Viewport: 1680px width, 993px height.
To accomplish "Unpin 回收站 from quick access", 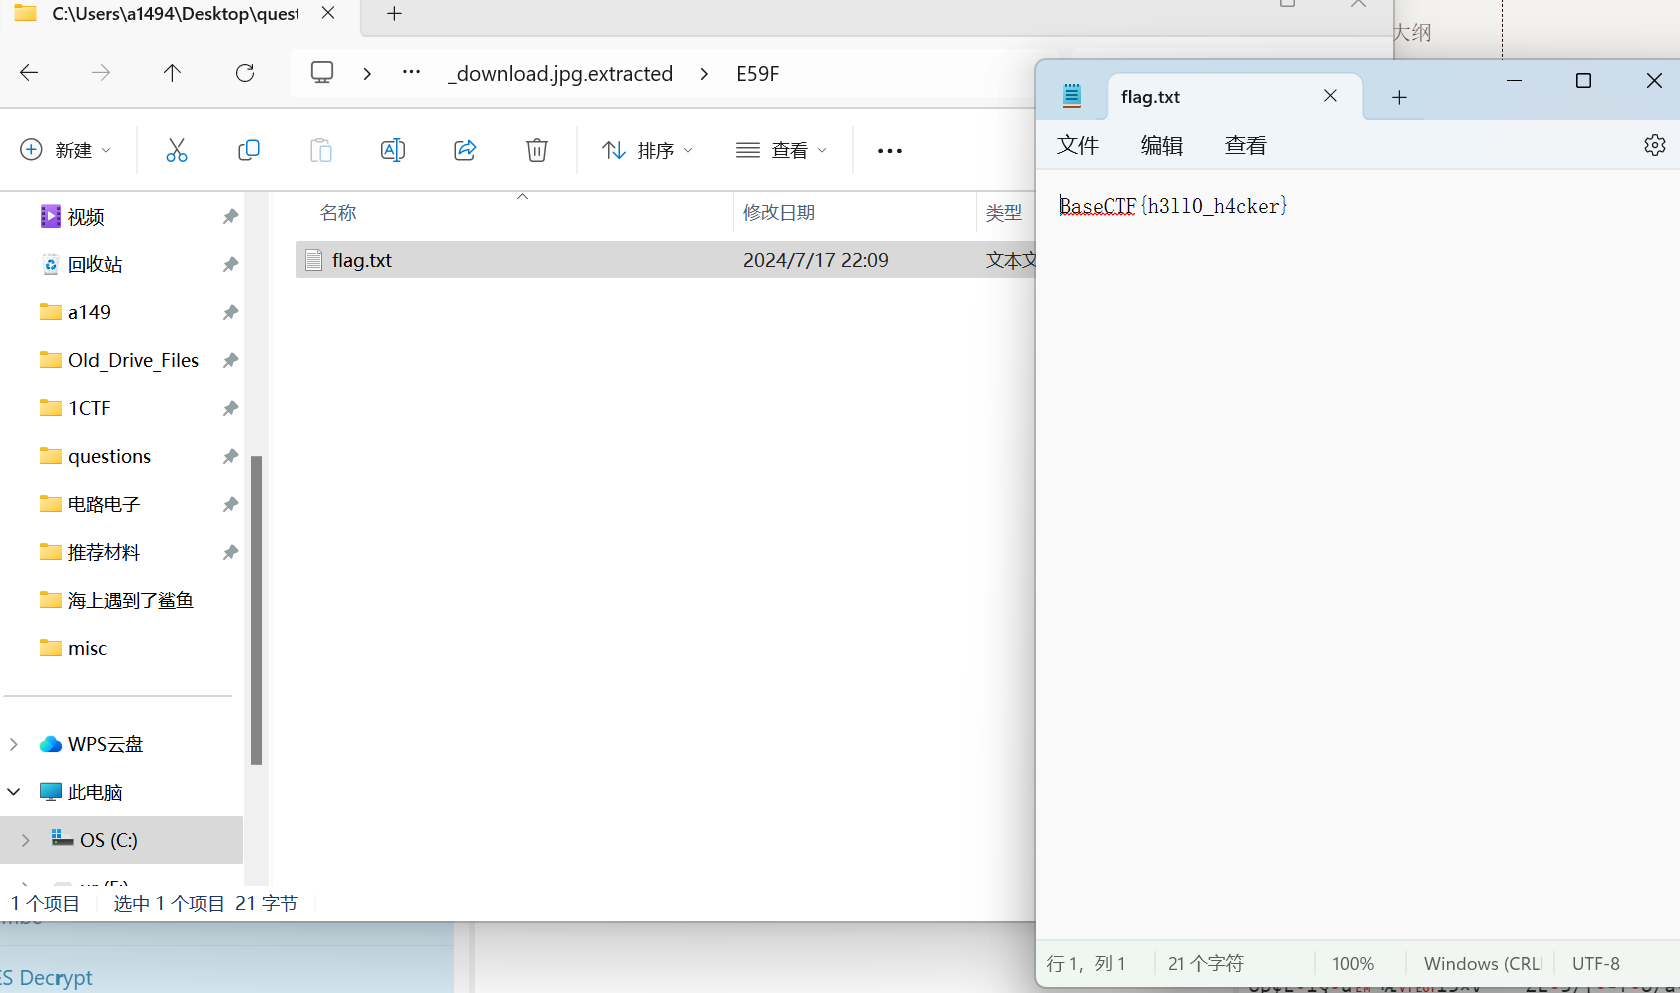I will click(x=230, y=265).
